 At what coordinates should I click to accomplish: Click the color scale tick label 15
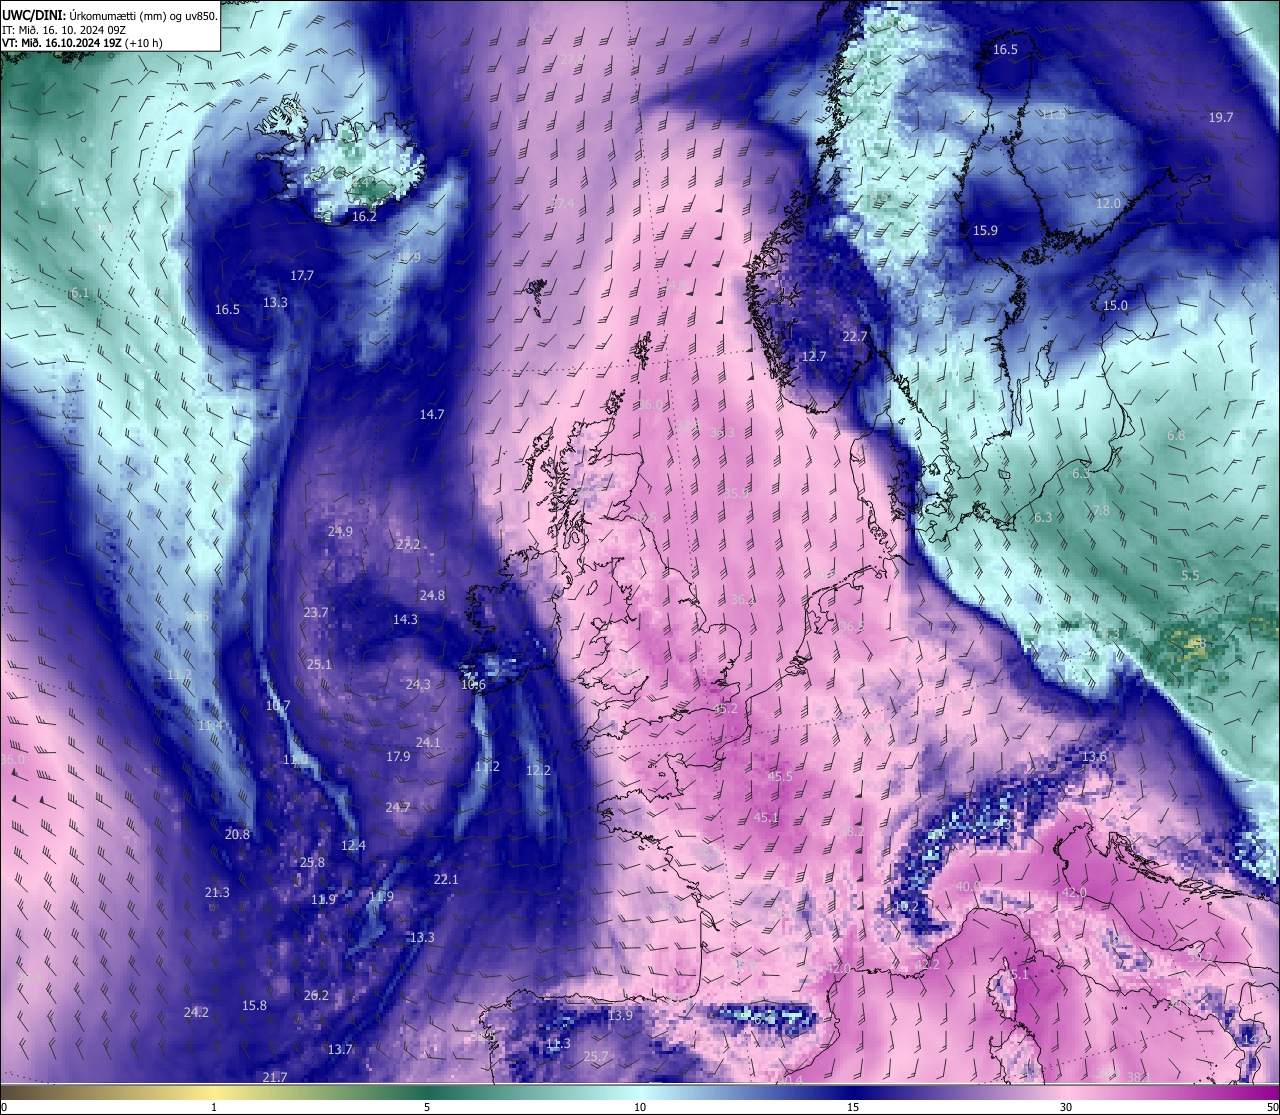tap(853, 1107)
